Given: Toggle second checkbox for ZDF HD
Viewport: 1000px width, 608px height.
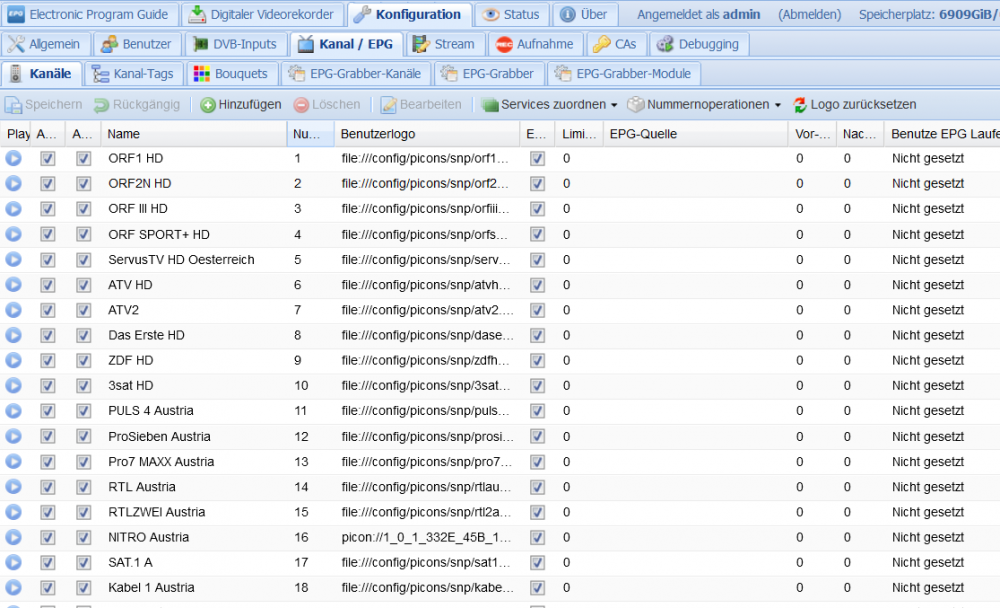Looking at the screenshot, I should pos(84,360).
